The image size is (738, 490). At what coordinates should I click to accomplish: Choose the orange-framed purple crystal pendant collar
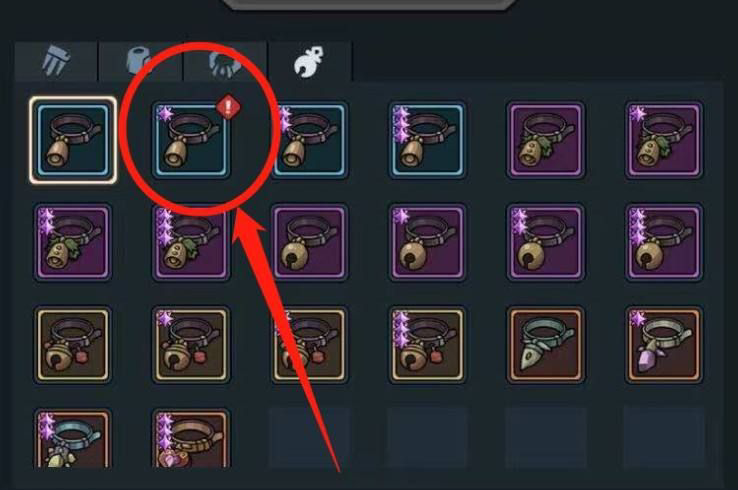point(664,344)
